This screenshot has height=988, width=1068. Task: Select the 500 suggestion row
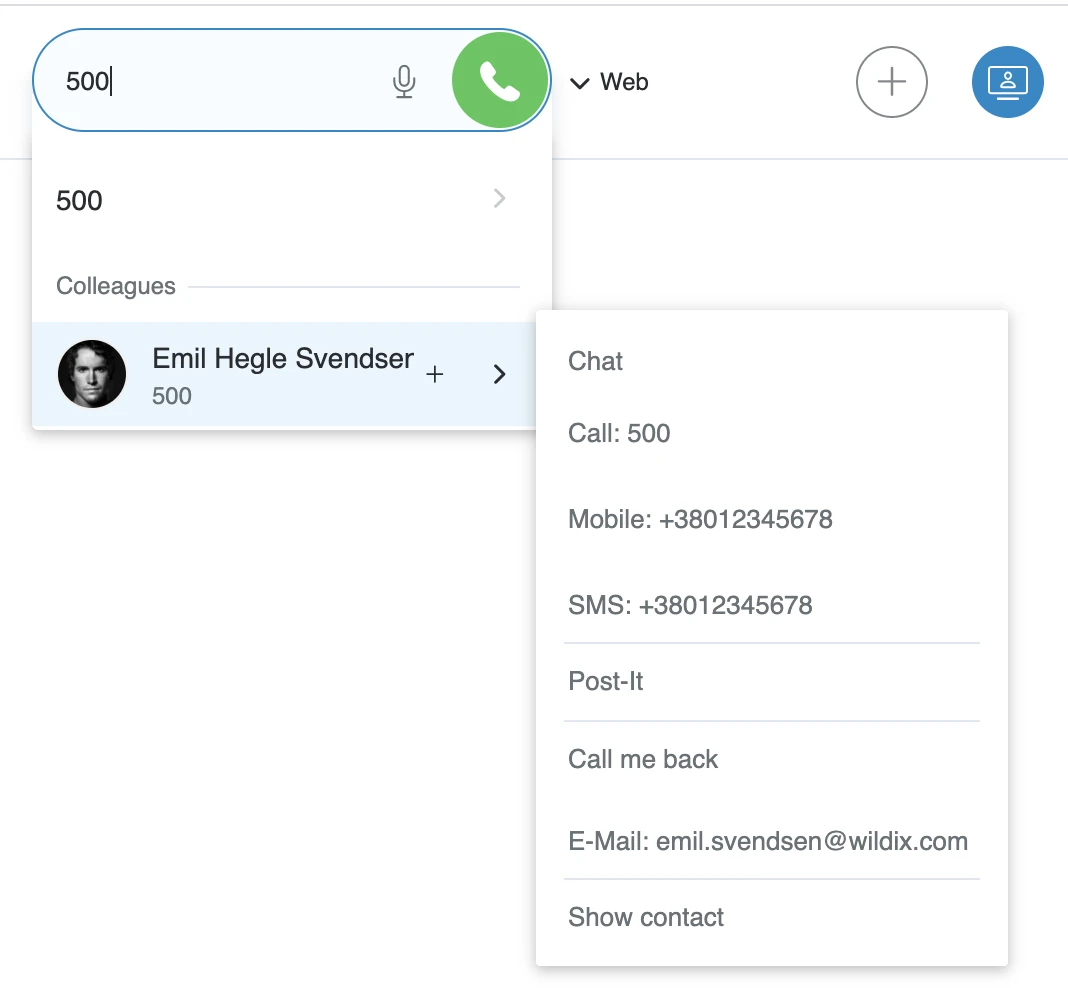coord(250,200)
